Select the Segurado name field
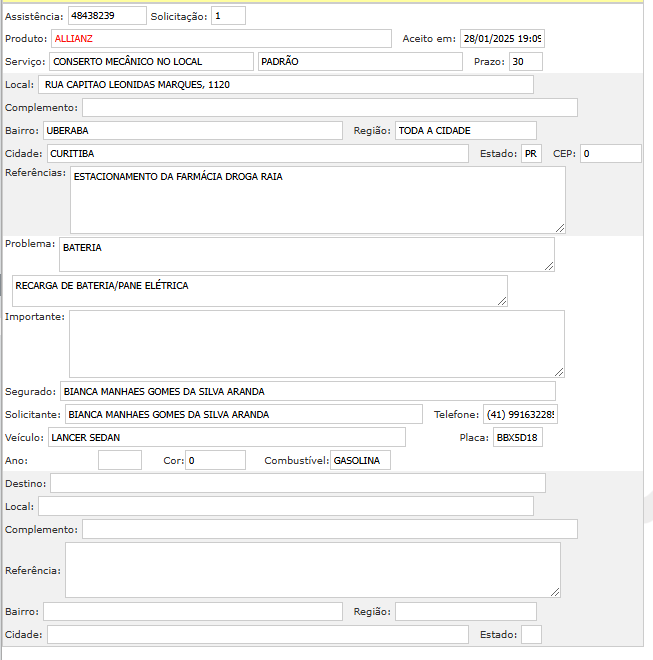The width and height of the screenshot is (653, 660). point(307,391)
